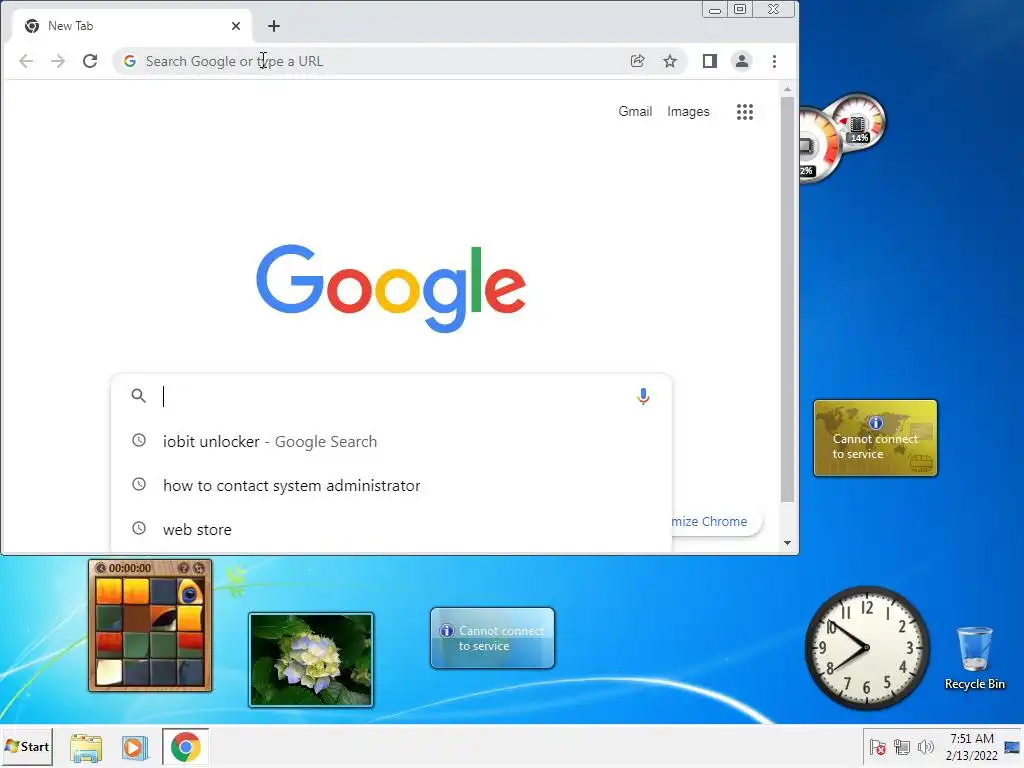Click the puzzle gadget show-picture icon
The image size is (1024, 768).
click(184, 568)
